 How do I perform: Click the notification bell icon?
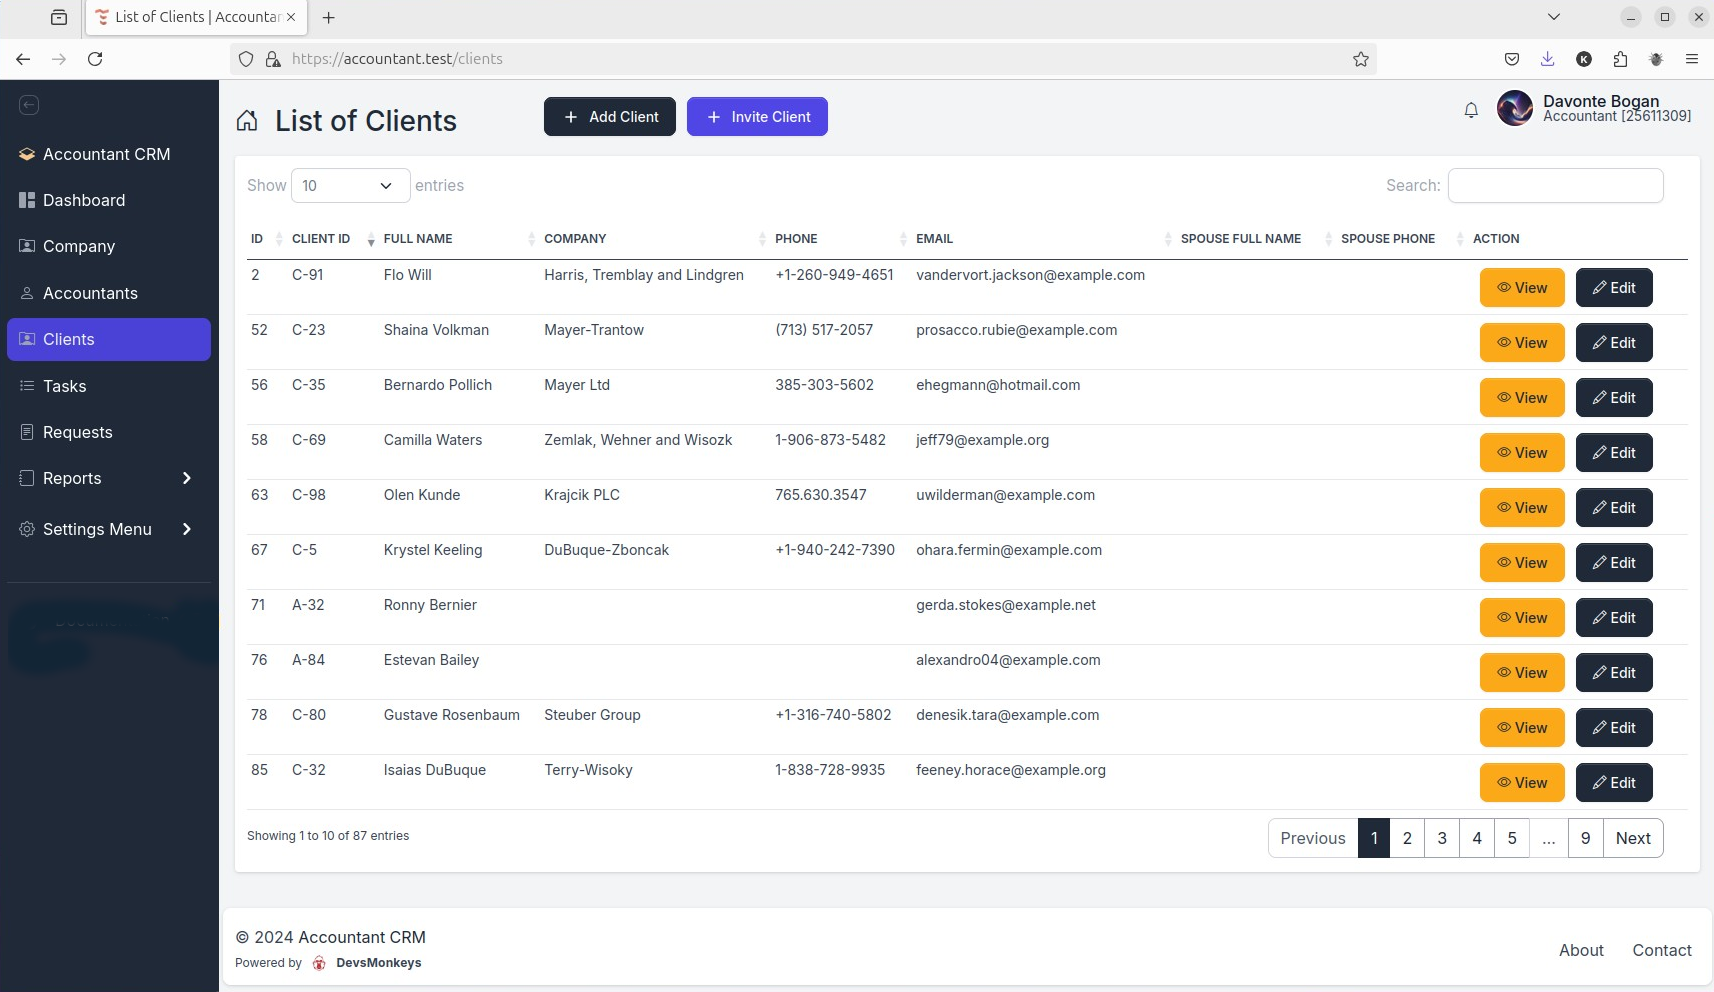1471,110
